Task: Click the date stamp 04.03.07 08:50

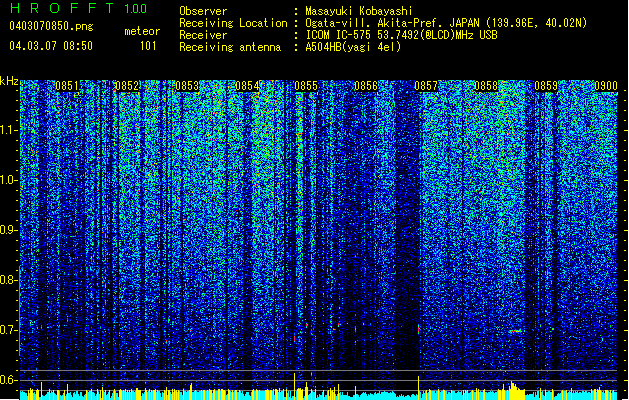Action: (51, 46)
